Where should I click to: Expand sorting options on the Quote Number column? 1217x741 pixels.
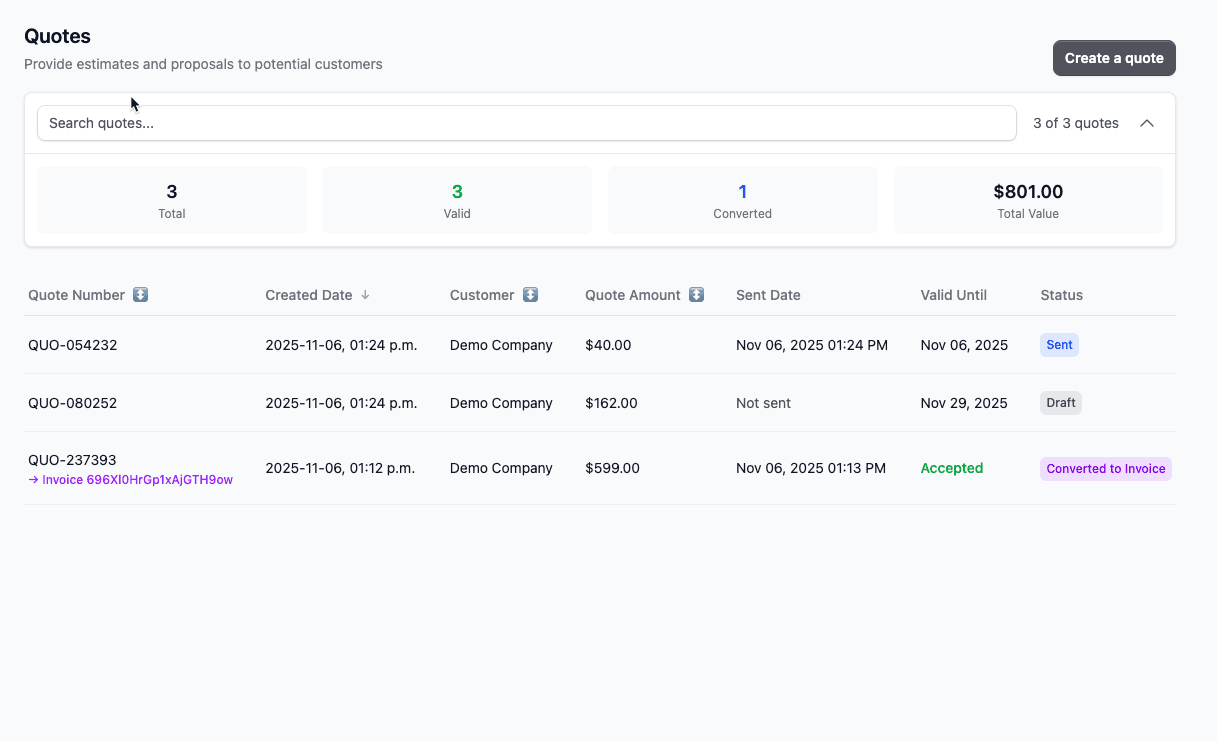point(140,294)
